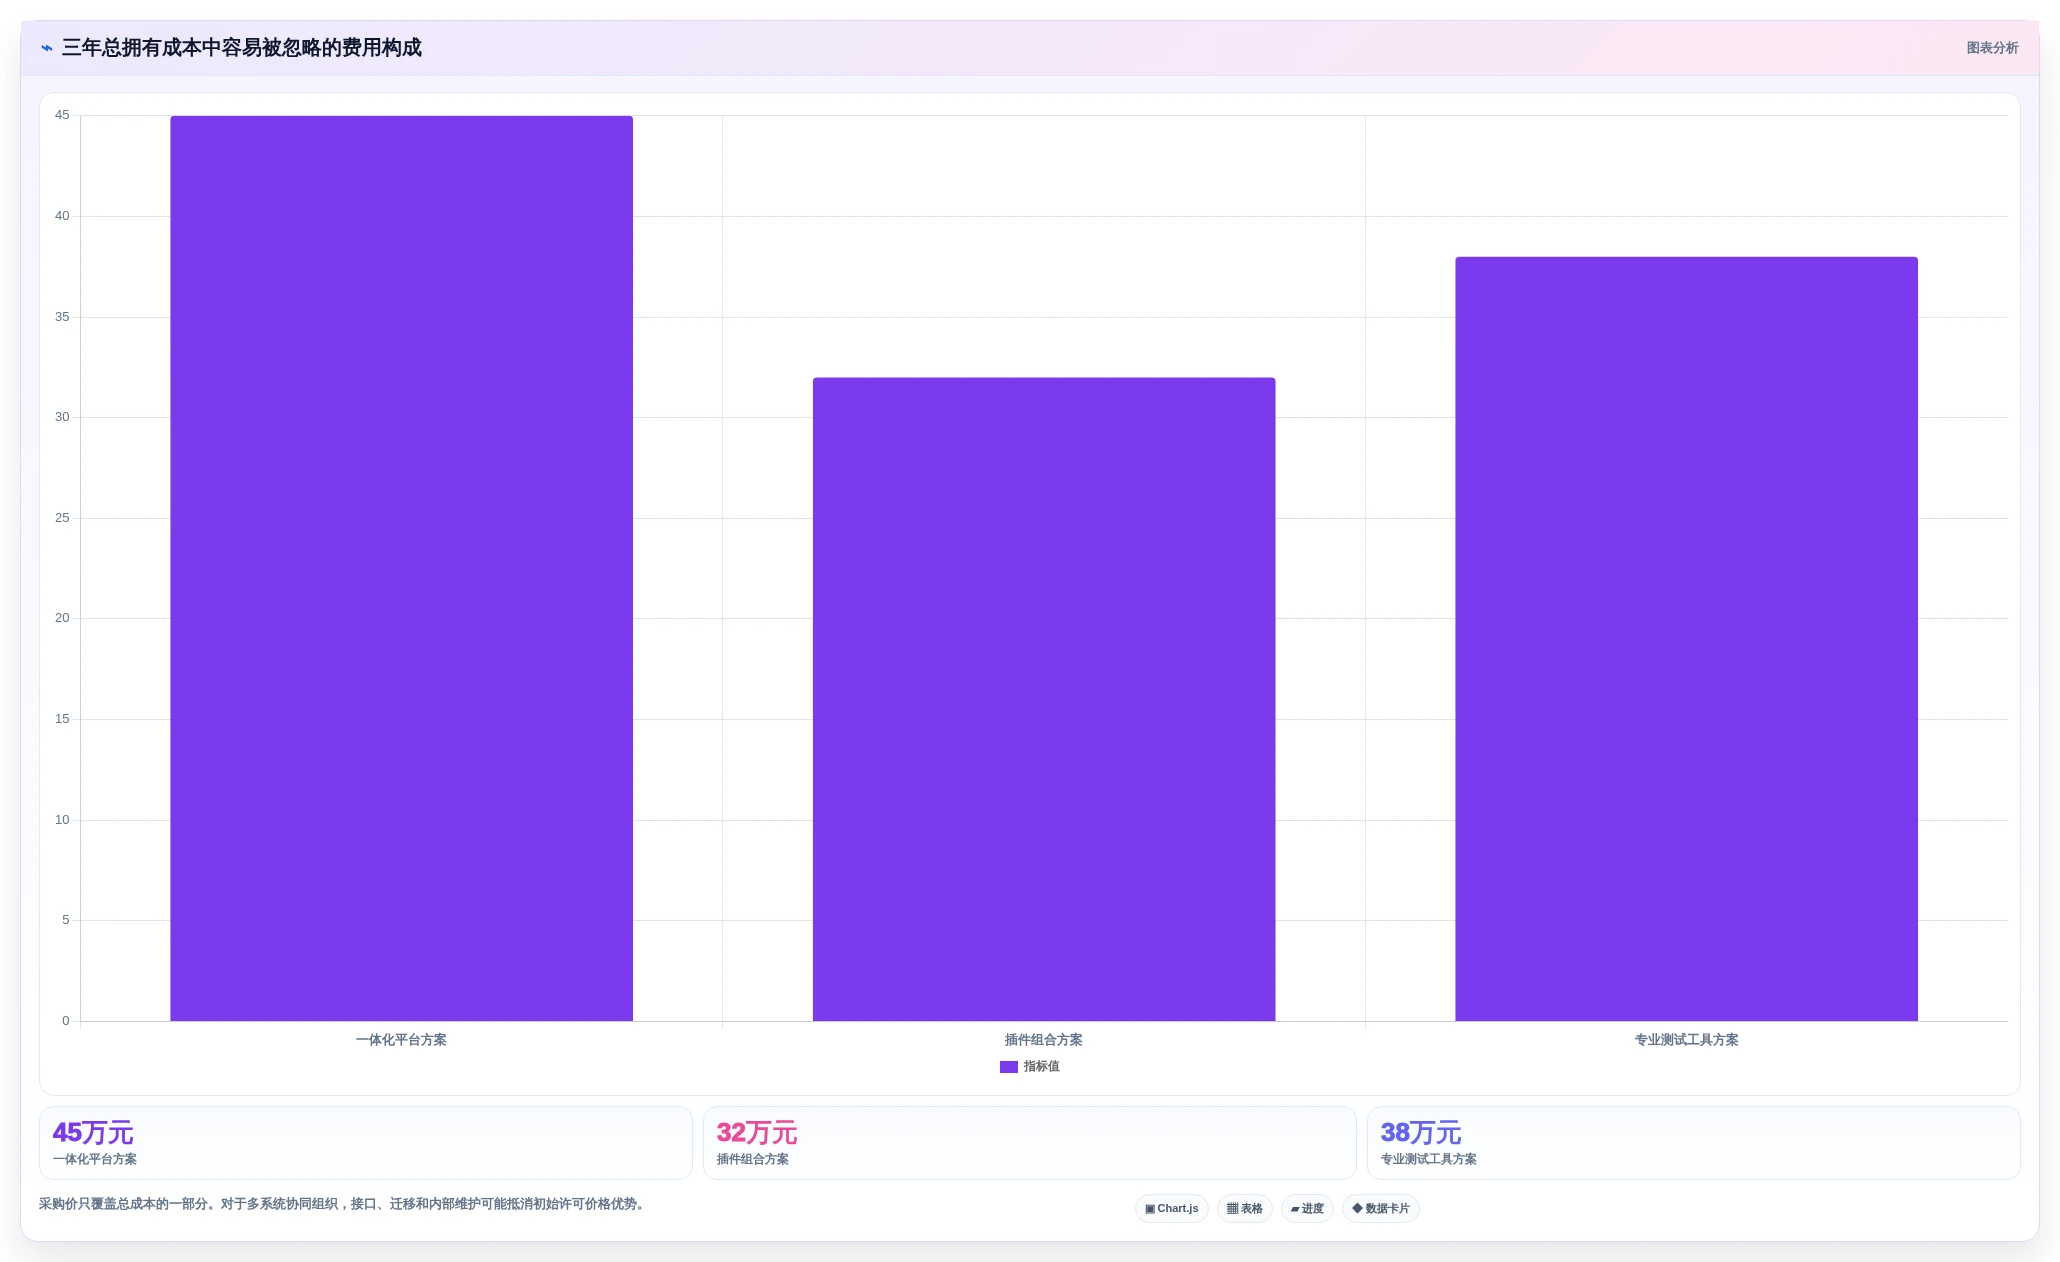
Task: Open the 图表分析 label in header
Action: tap(1992, 48)
